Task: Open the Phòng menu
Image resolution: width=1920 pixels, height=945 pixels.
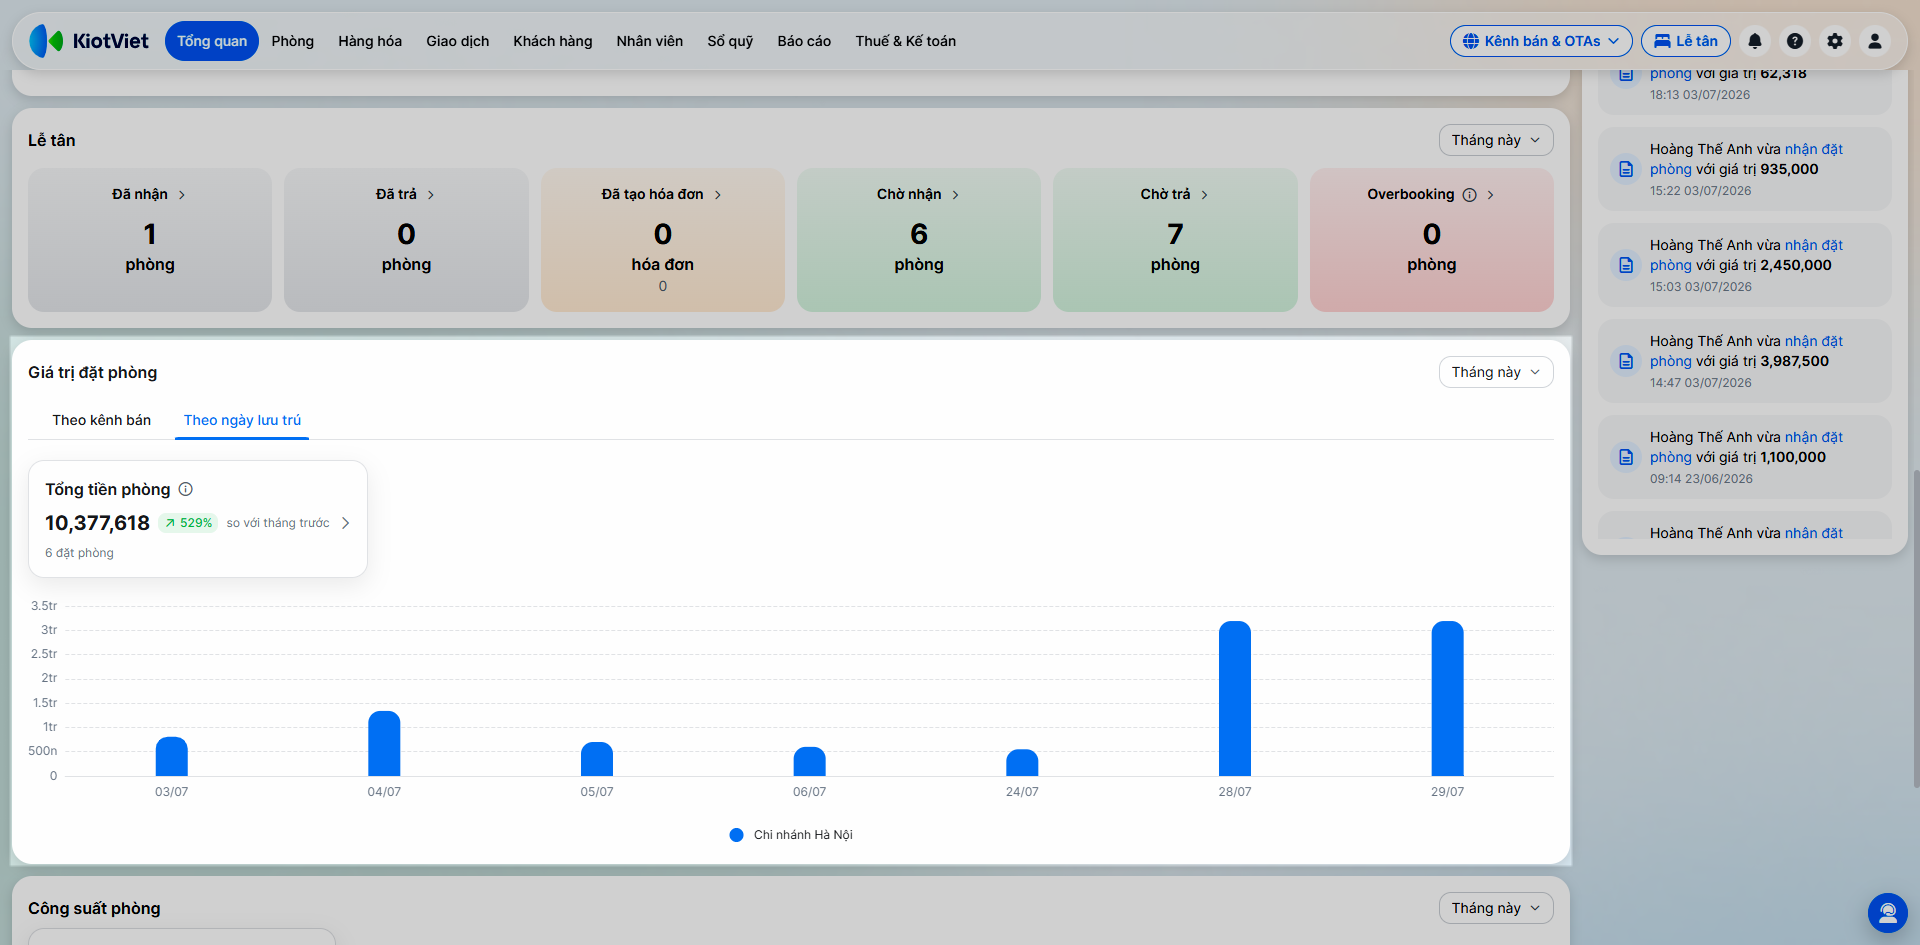Action: tap(293, 41)
